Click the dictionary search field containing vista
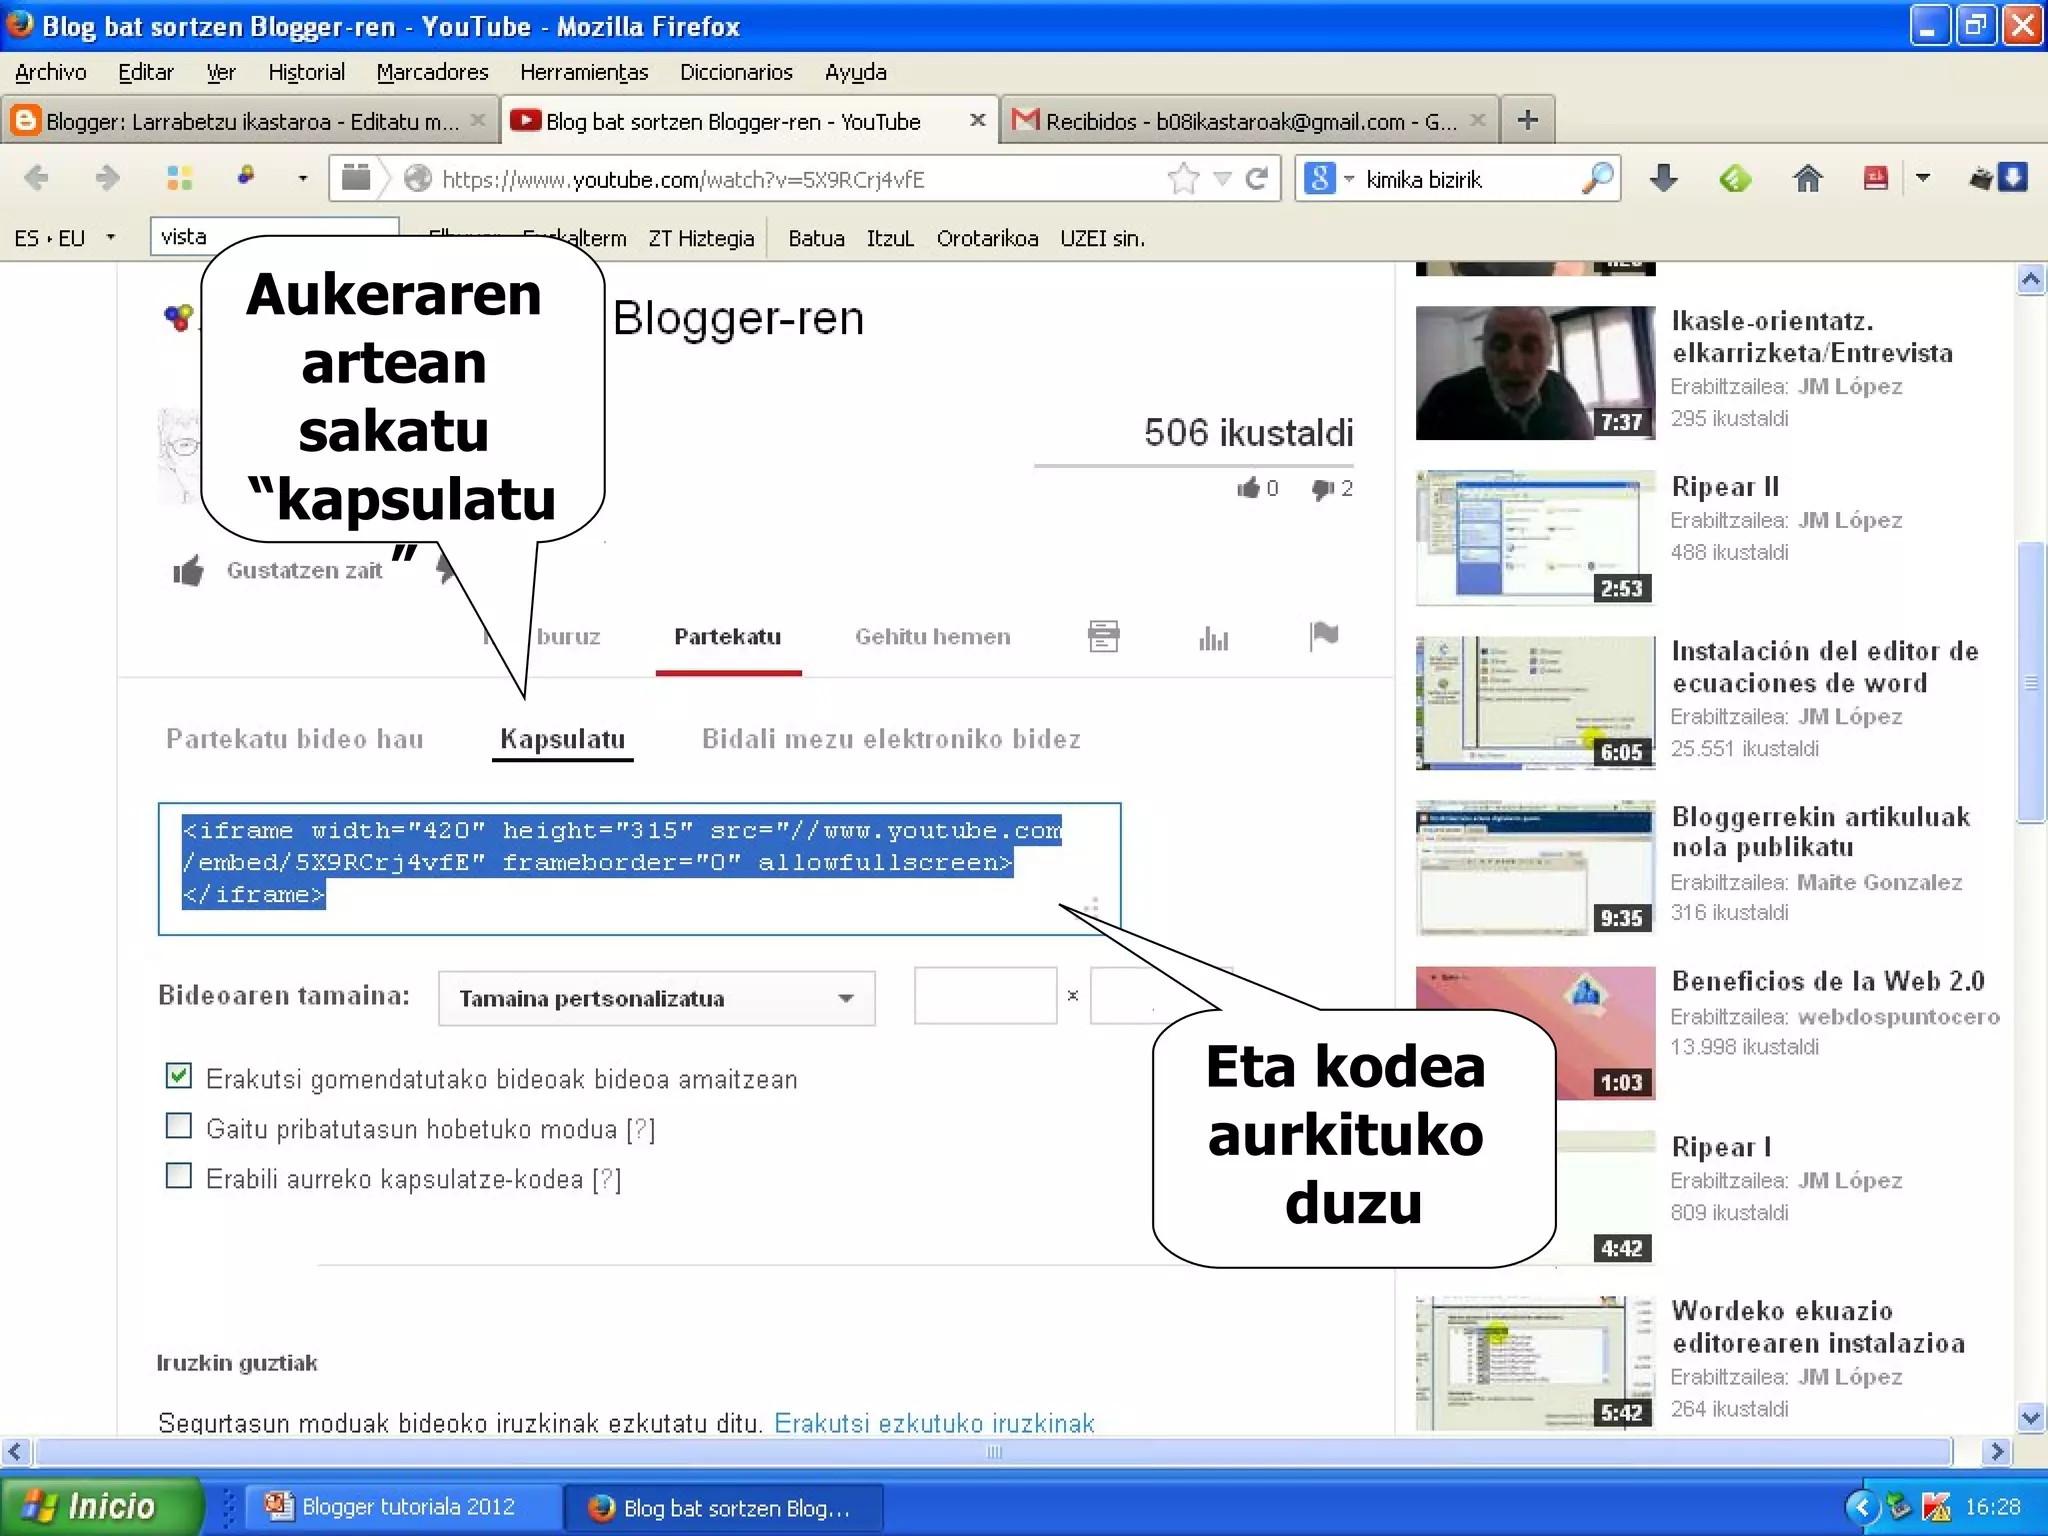The height and width of the screenshot is (1536, 2048). pyautogui.click(x=275, y=237)
